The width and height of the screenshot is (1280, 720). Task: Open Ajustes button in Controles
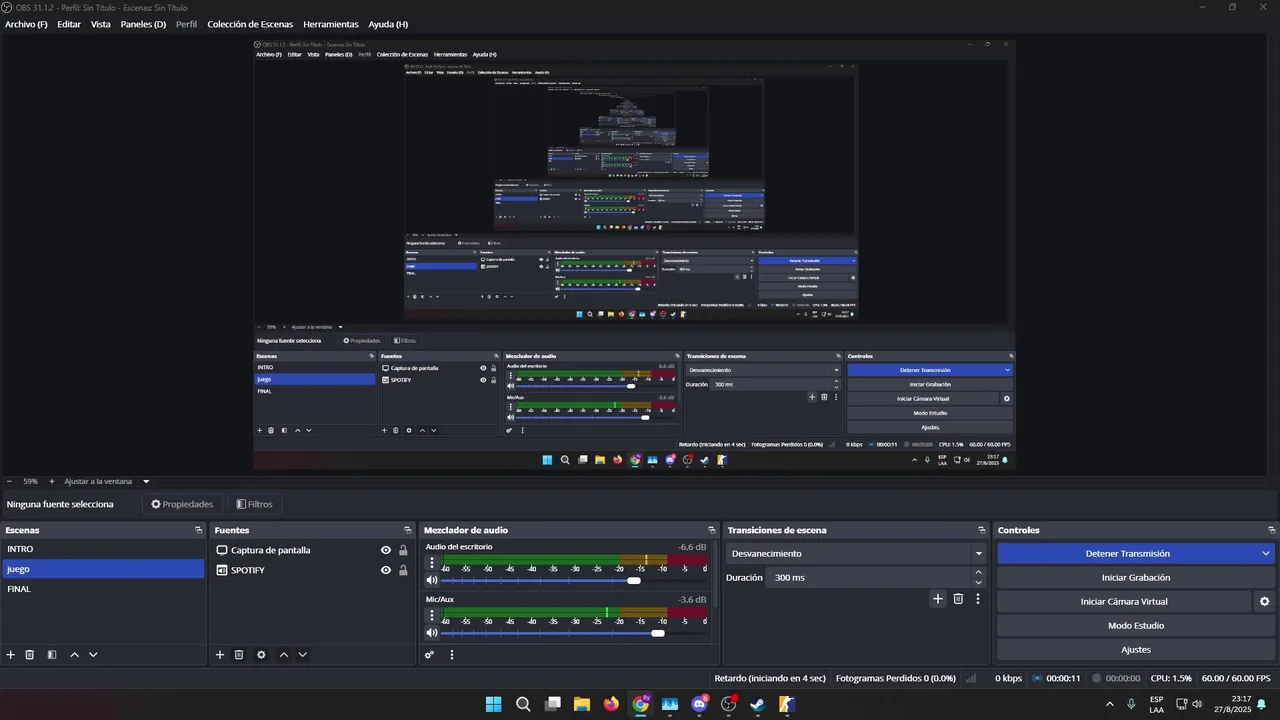pyautogui.click(x=1136, y=650)
